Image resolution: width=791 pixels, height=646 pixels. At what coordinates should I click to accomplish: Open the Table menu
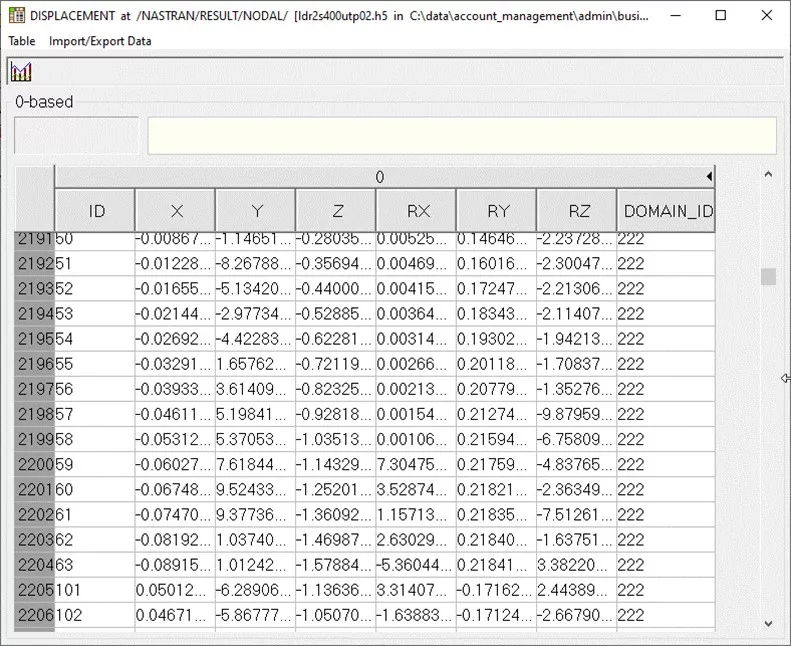point(22,41)
